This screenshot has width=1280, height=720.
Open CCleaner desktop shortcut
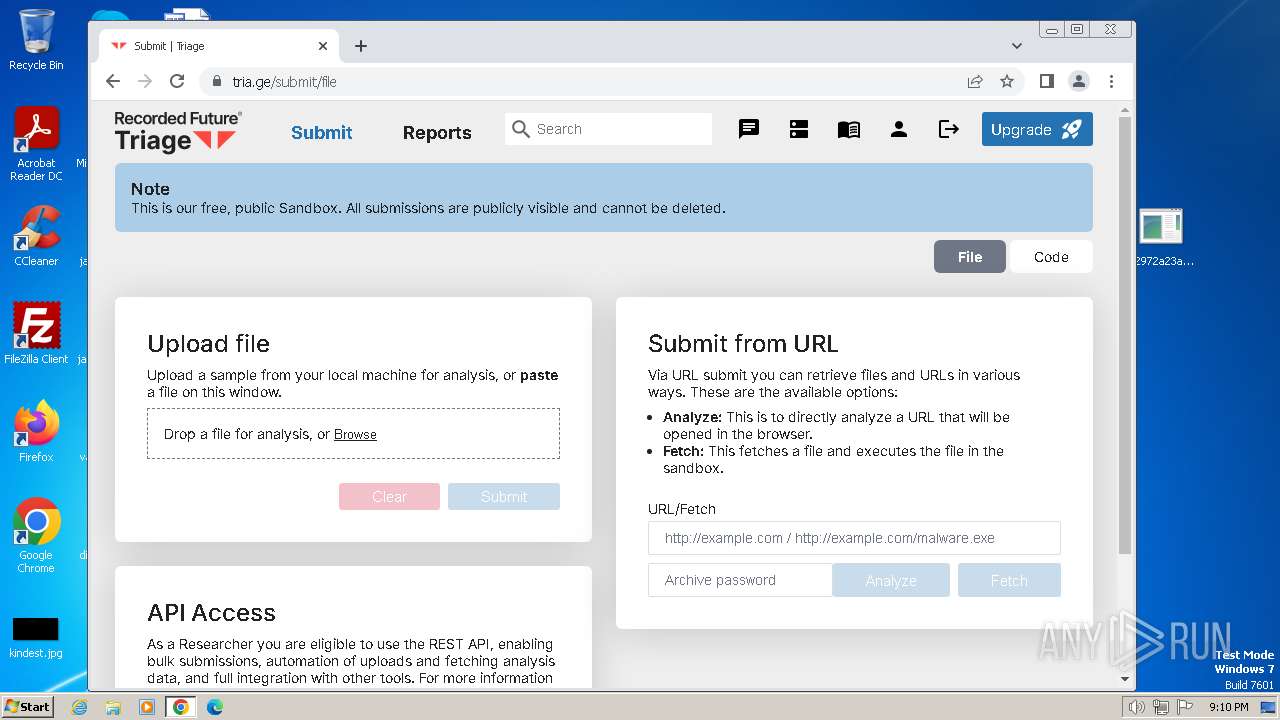tap(36, 237)
